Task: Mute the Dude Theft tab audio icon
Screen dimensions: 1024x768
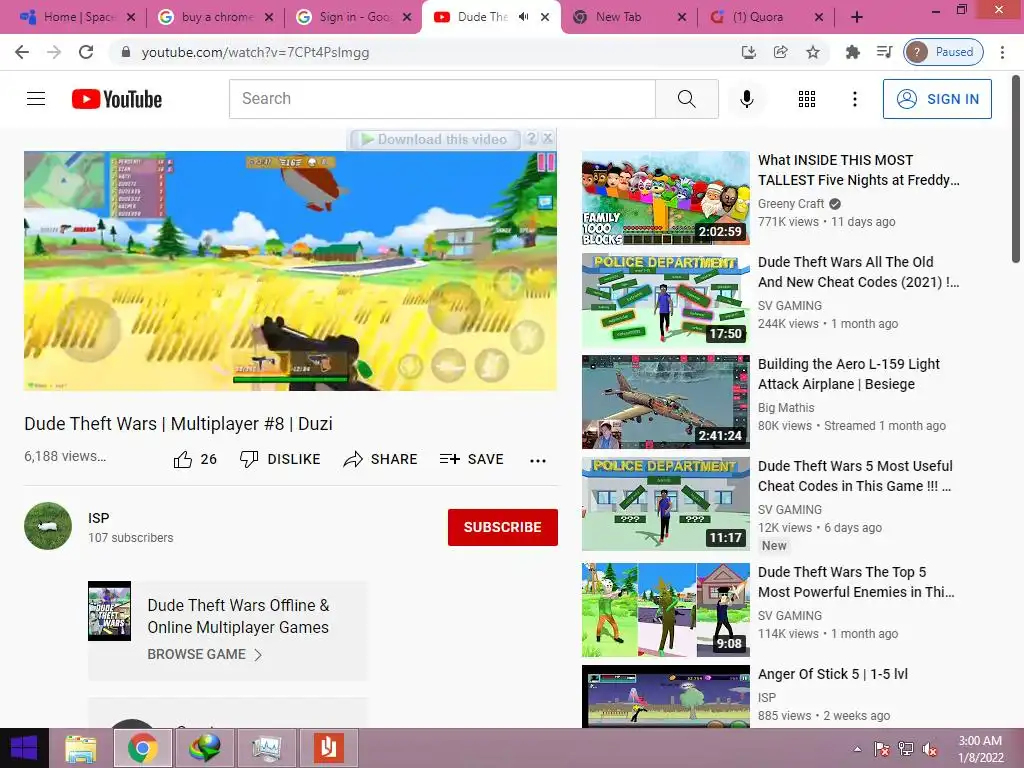Action: pos(523,17)
